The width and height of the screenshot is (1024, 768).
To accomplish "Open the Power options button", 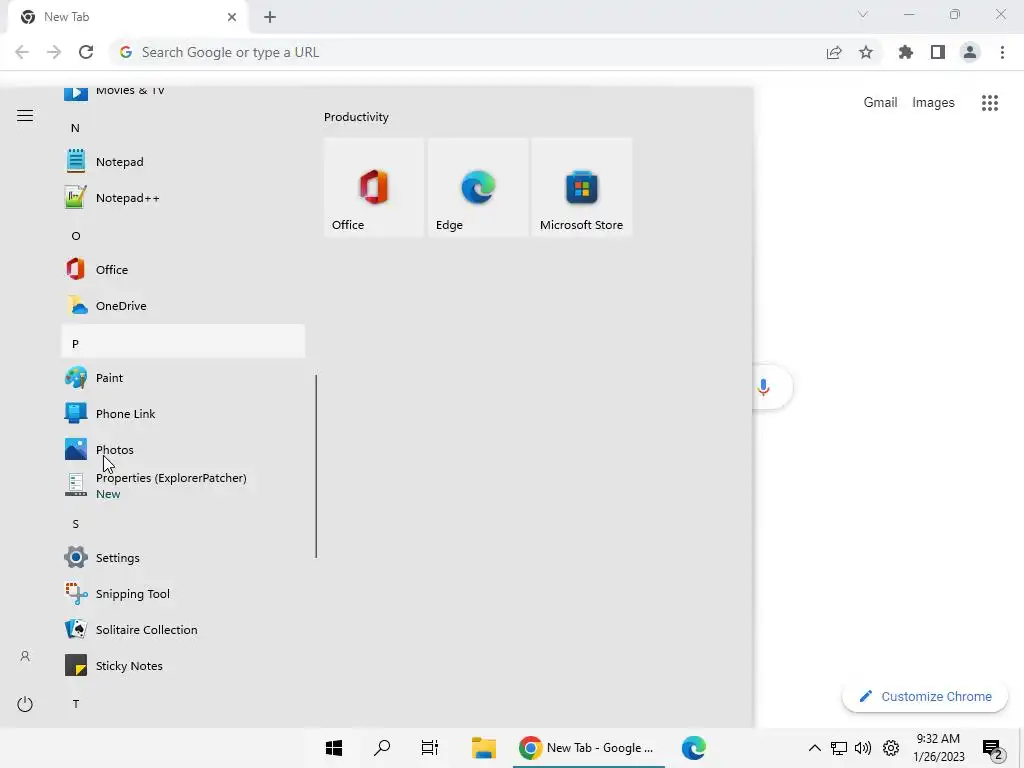I will point(25,704).
